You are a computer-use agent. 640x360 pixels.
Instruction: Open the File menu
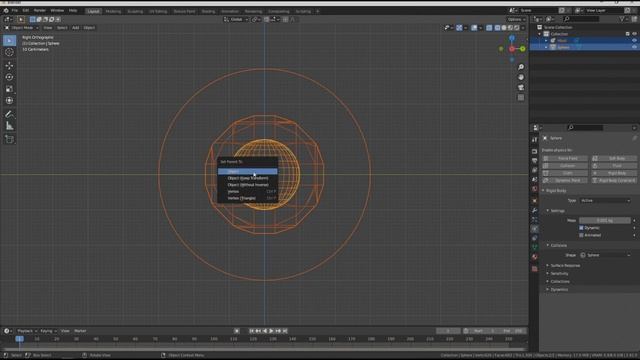coord(15,11)
